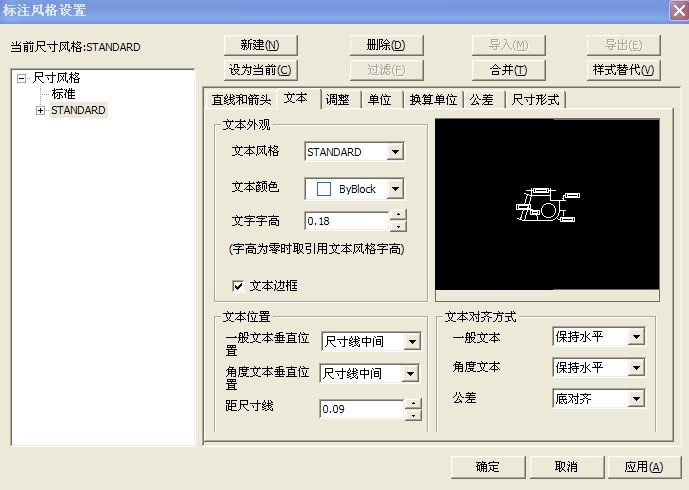Select 标准 in the style tree
Screen dimensions: 689x490
click(64, 94)
